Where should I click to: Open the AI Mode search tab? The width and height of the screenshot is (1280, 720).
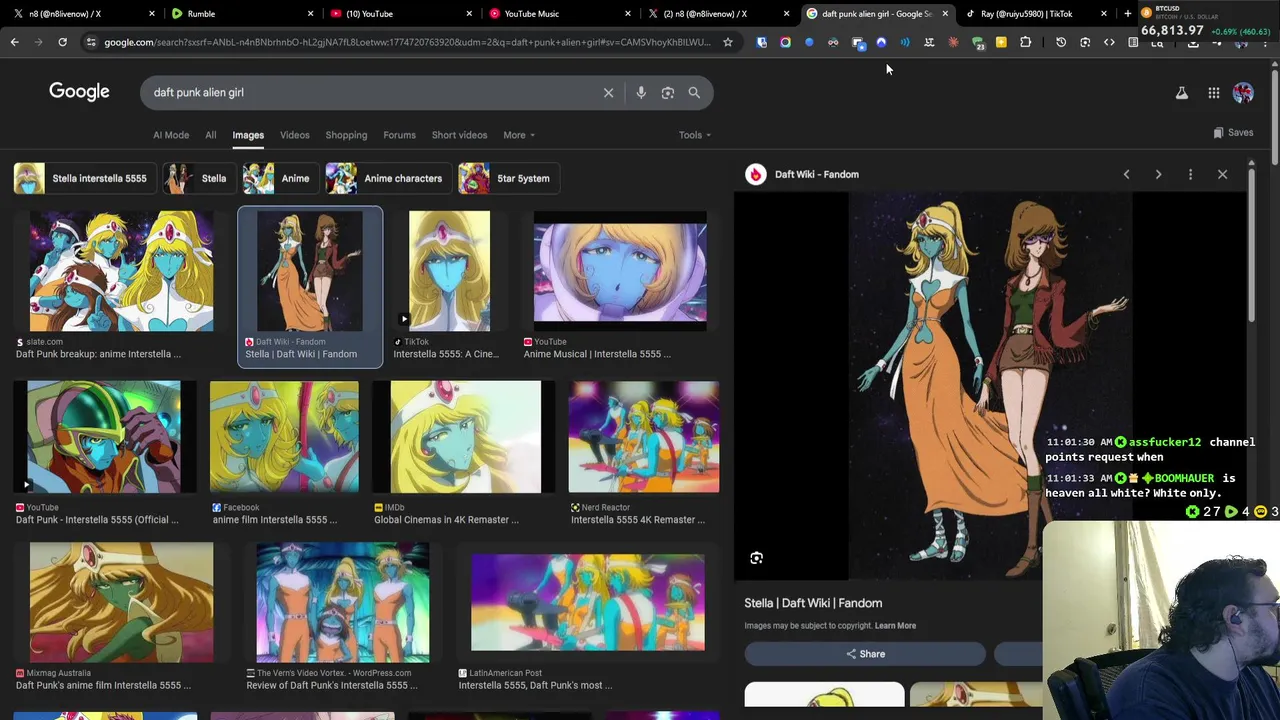click(x=171, y=135)
